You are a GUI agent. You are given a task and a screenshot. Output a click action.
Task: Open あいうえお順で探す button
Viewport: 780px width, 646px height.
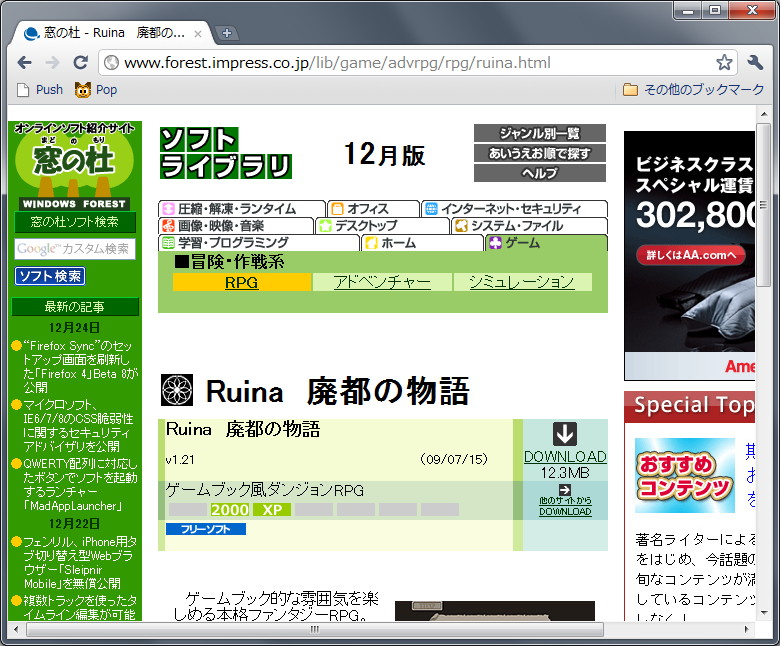540,153
